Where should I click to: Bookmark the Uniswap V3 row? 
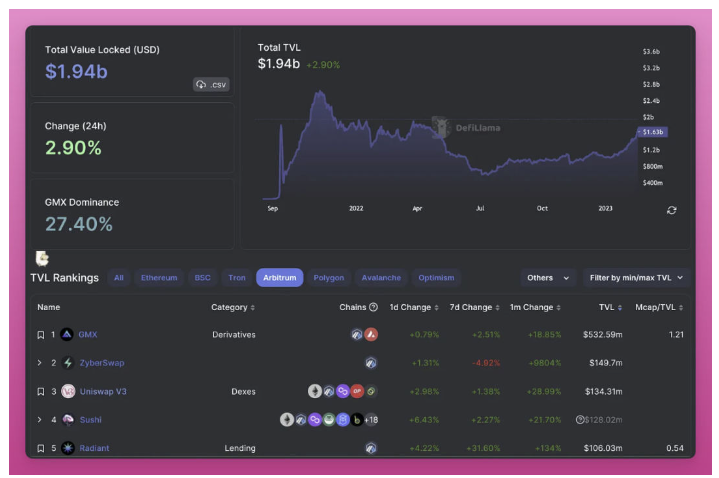[41, 391]
